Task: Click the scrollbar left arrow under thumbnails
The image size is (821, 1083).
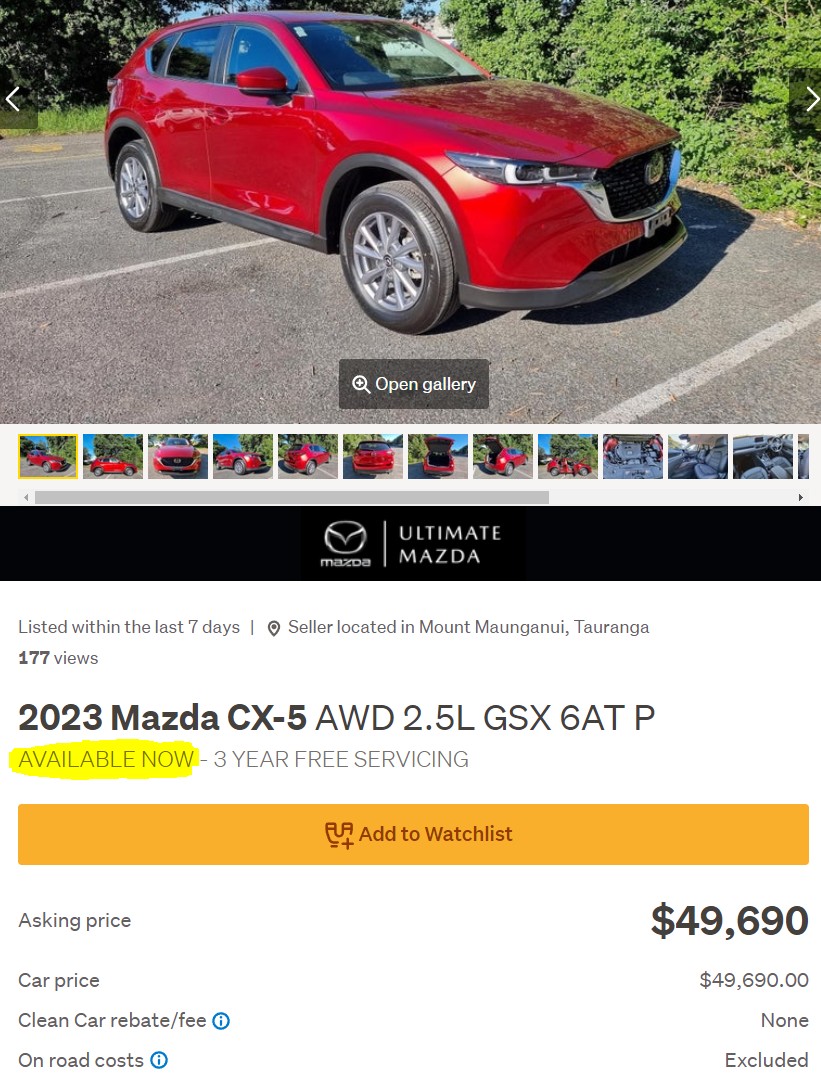Action: pyautogui.click(x=26, y=497)
